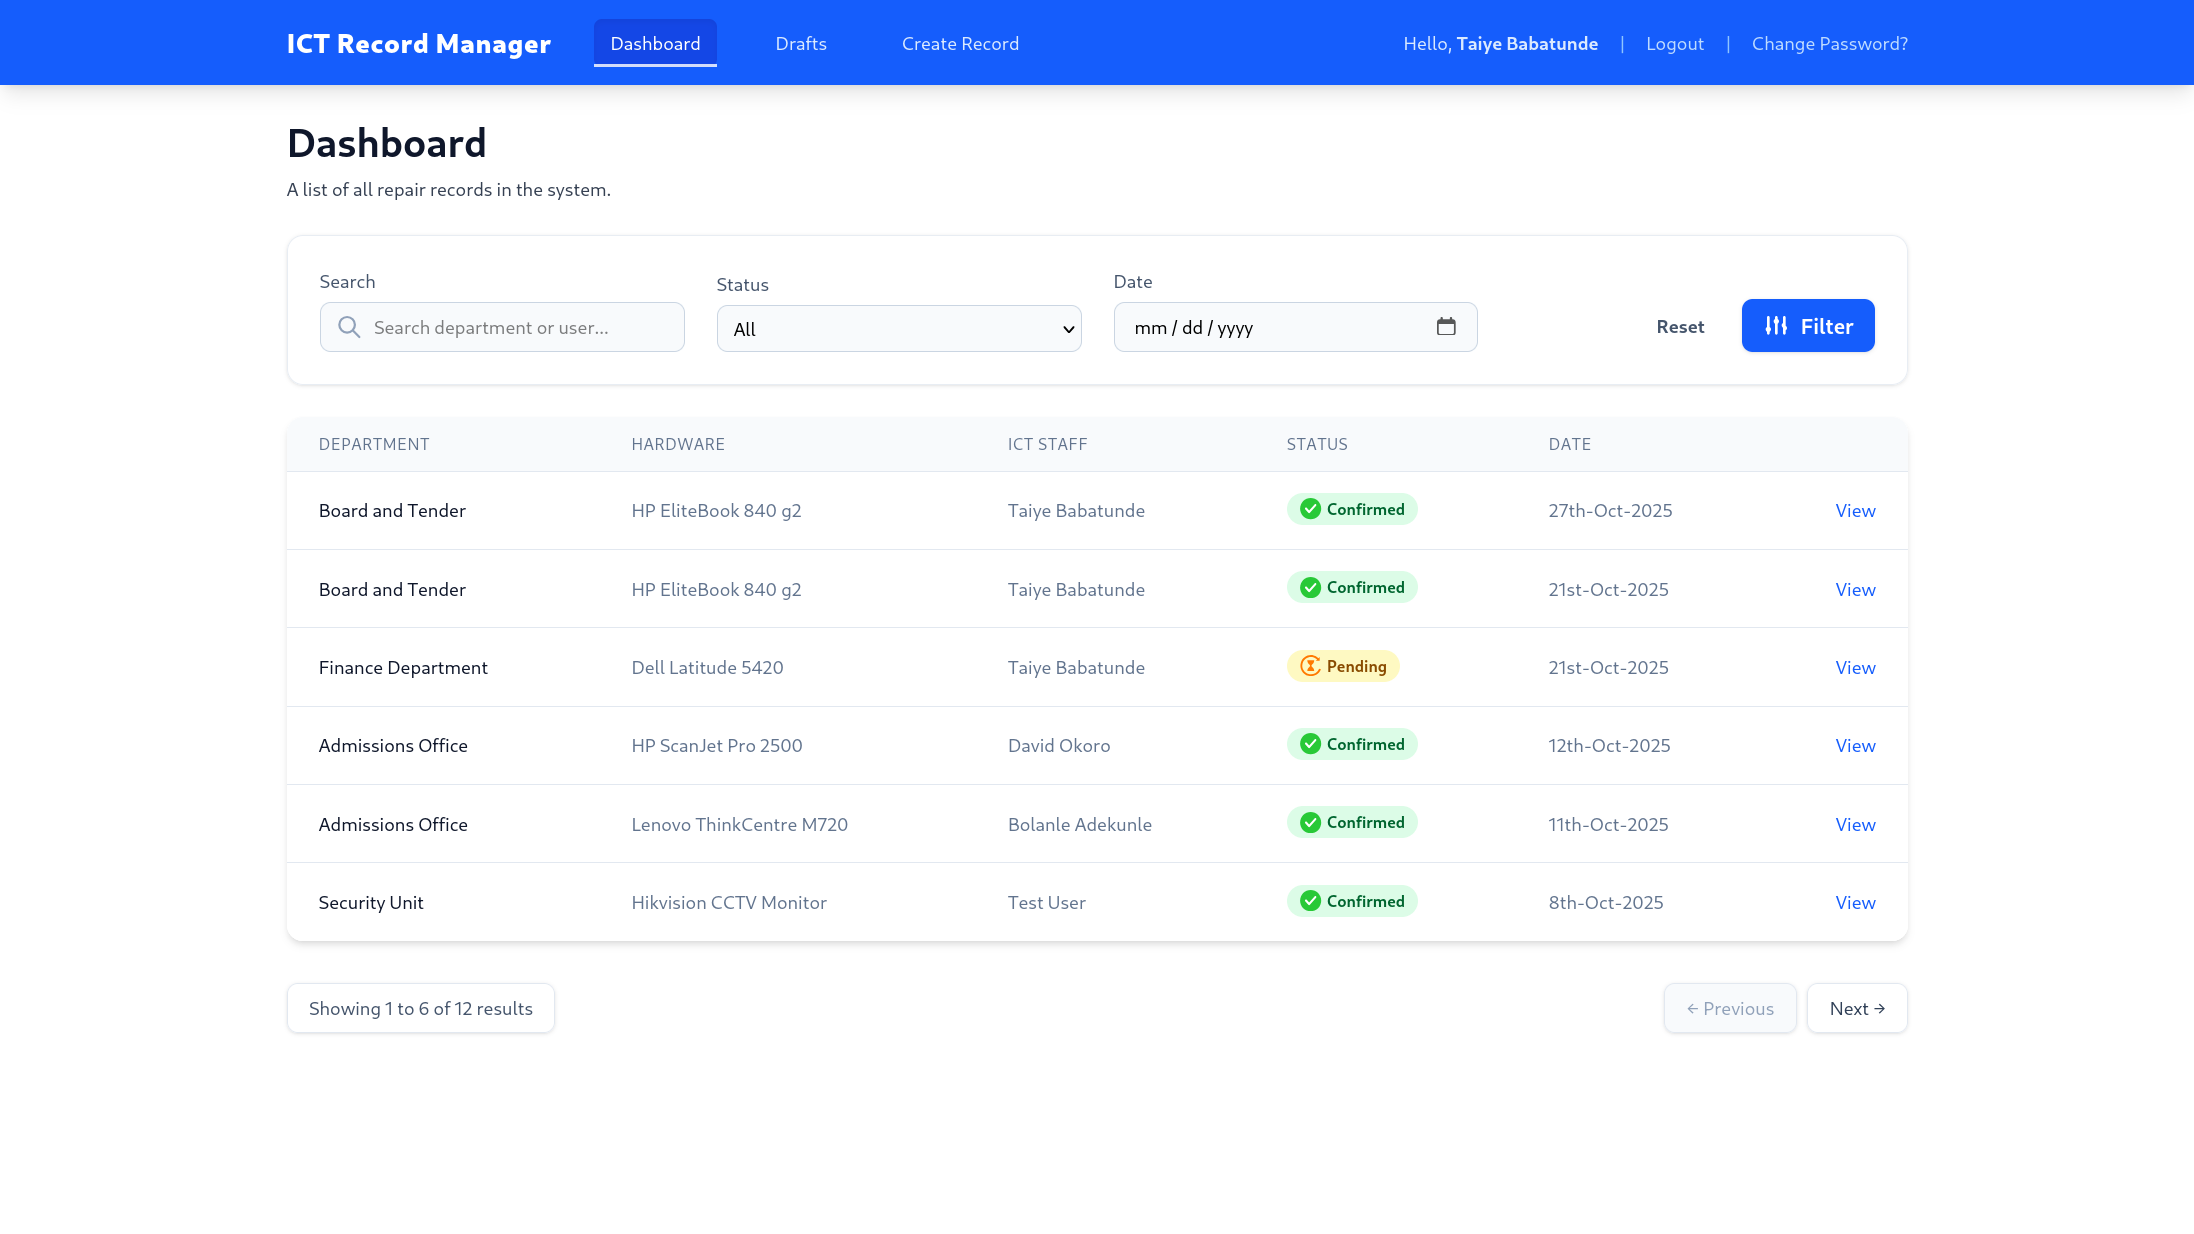Click the Confirmed checkmark icon for Lenovo ThinkCentre
Screen dimensions: 2194x1234
click(x=1310, y=822)
